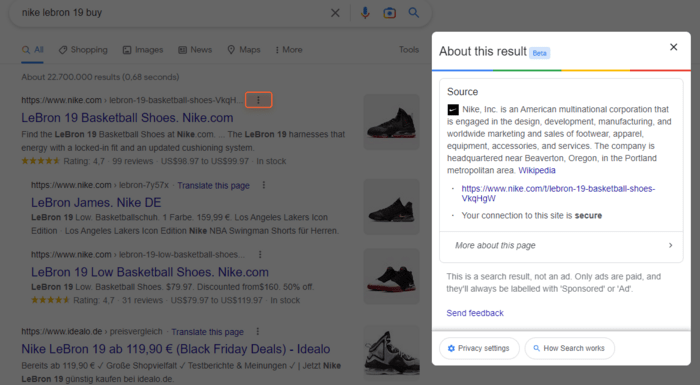Open the Nike LeBron 19 Idealo result
Image resolution: width=700 pixels, height=385 pixels.
(176, 349)
